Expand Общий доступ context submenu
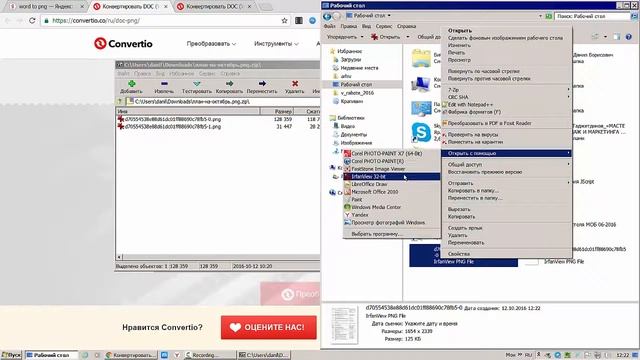This screenshot has width=640, height=360. pos(506,164)
